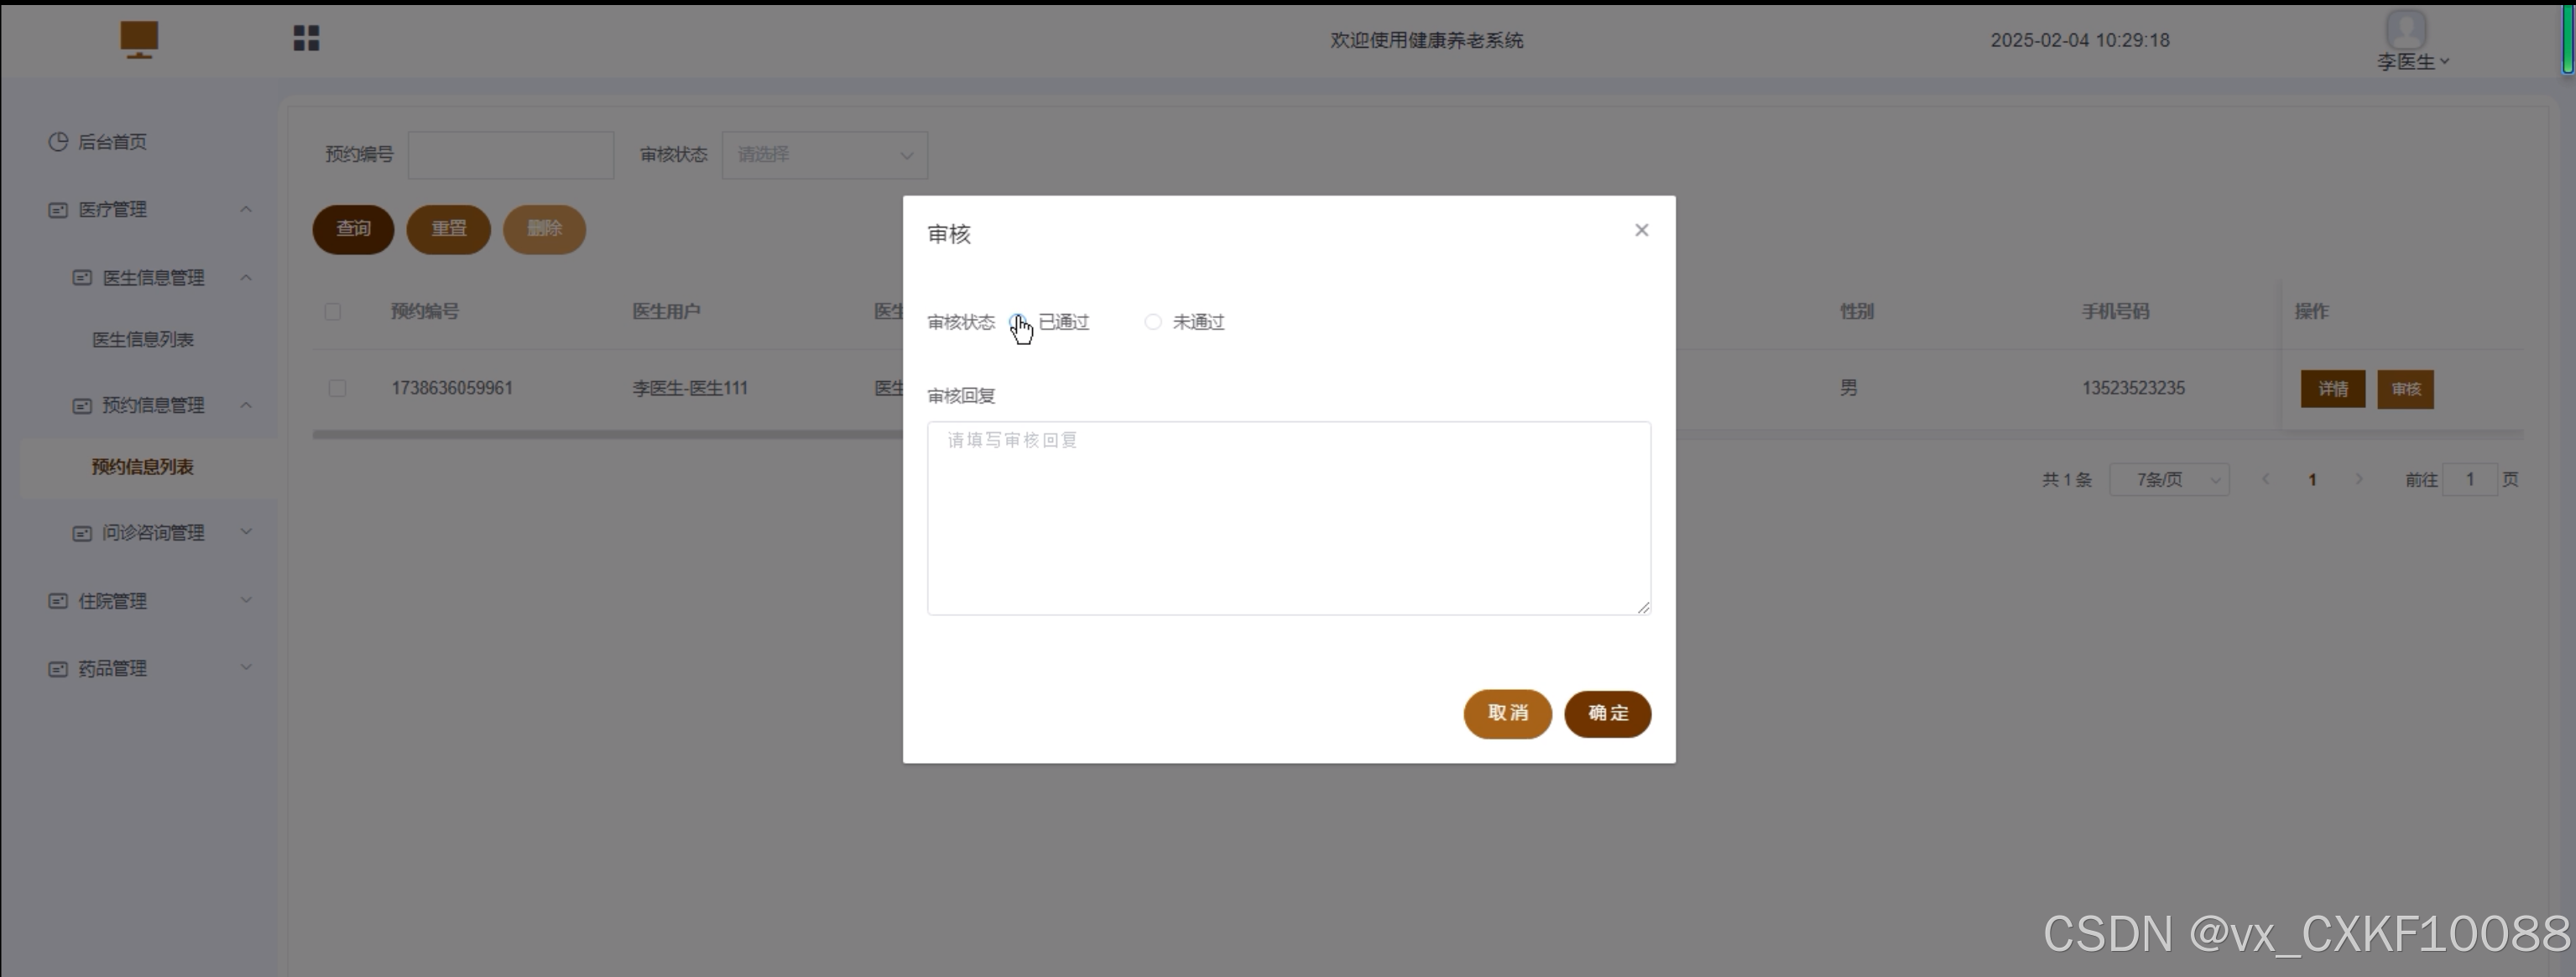
Task: Close the 审核 dialog with X
Action: [x=1641, y=230]
